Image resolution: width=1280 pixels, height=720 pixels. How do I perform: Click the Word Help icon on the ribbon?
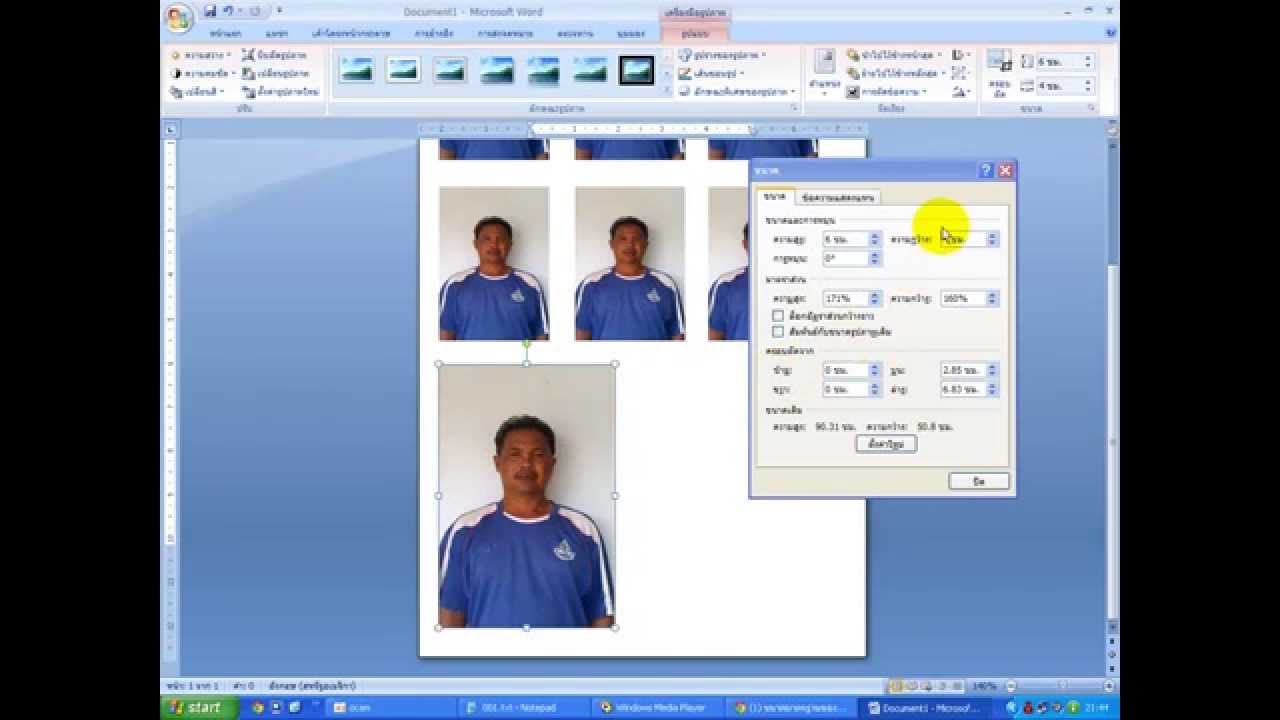click(1111, 32)
